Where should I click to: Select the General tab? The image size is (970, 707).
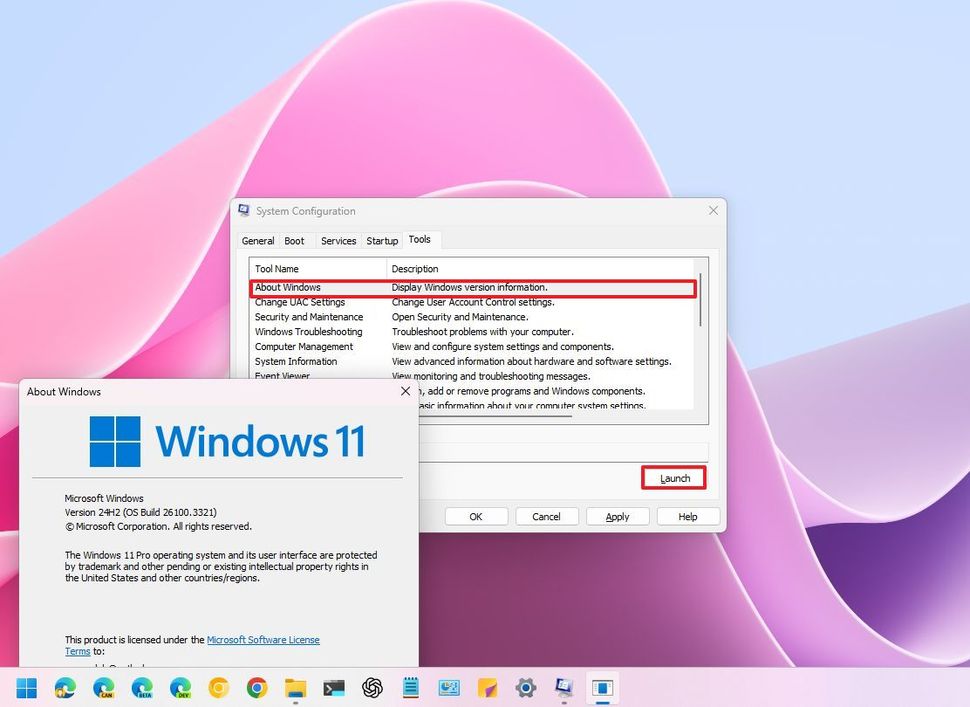(x=257, y=240)
